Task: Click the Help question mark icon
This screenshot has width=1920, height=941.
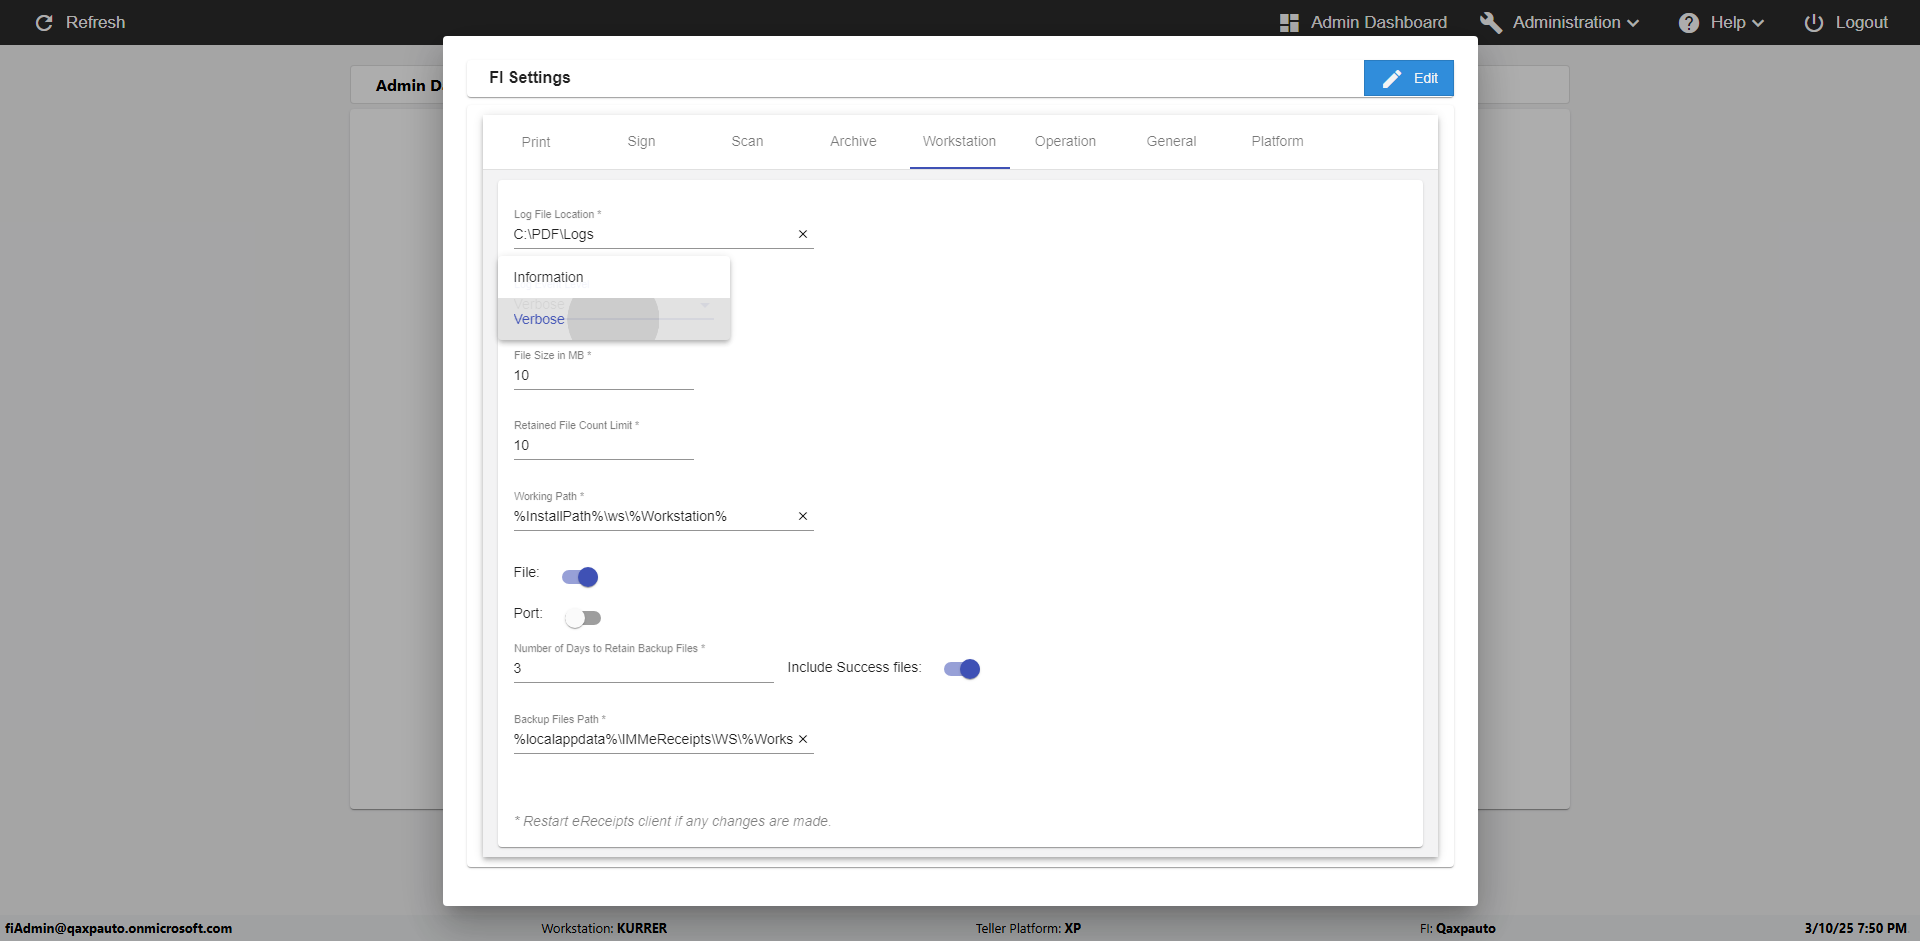Action: 1689,22
